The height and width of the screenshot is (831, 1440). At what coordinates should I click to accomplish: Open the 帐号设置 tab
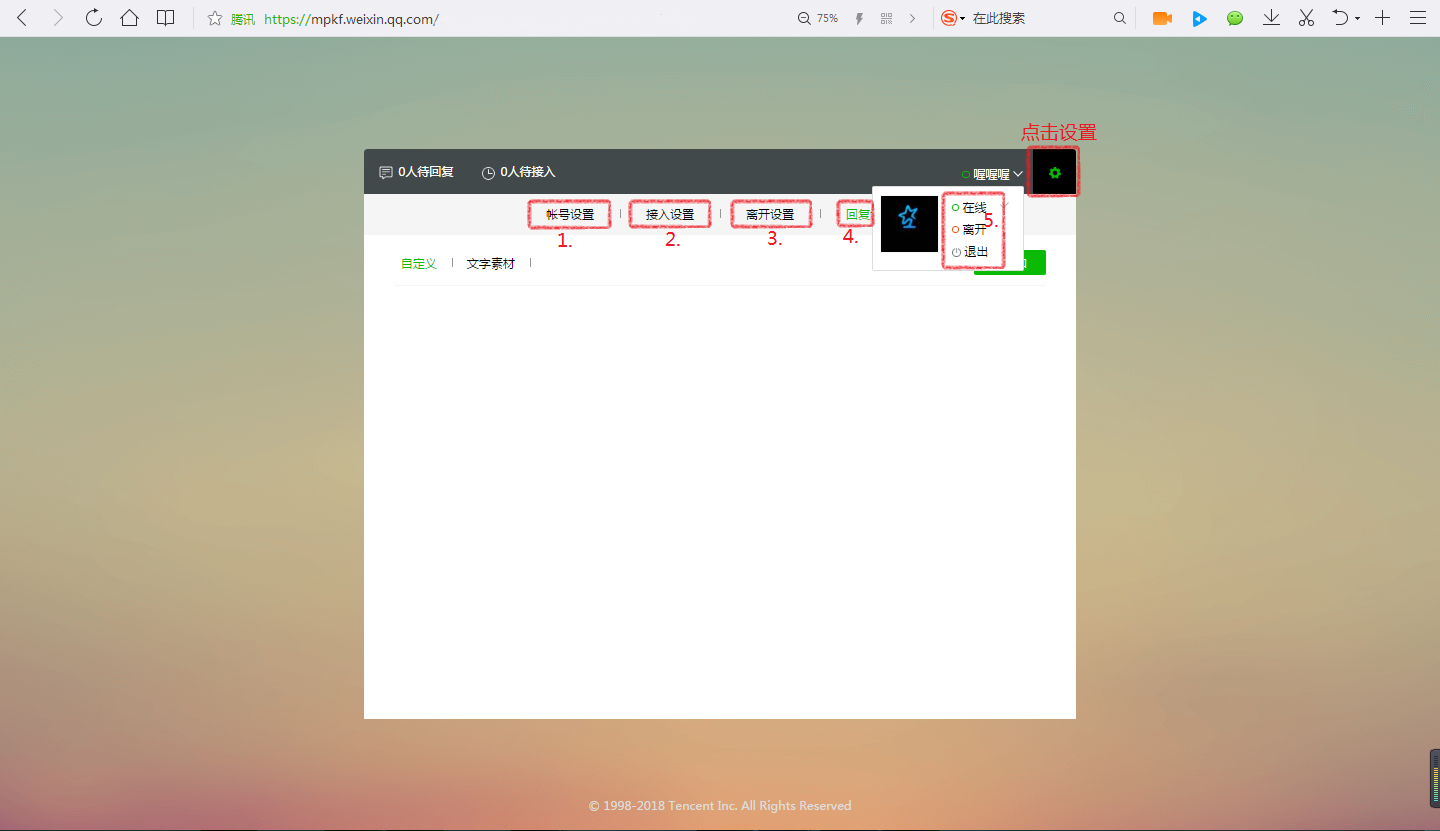tap(570, 214)
